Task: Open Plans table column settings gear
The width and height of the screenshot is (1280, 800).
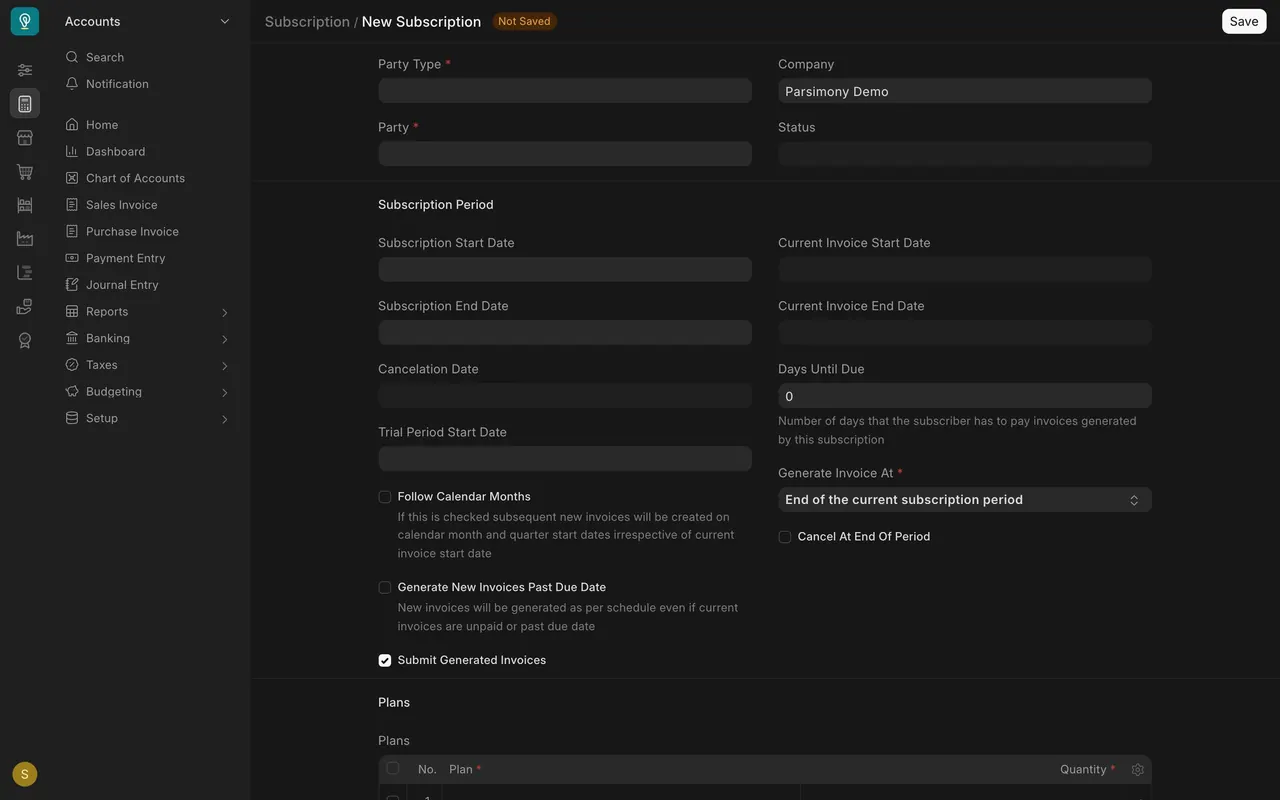Action: [x=1137, y=770]
